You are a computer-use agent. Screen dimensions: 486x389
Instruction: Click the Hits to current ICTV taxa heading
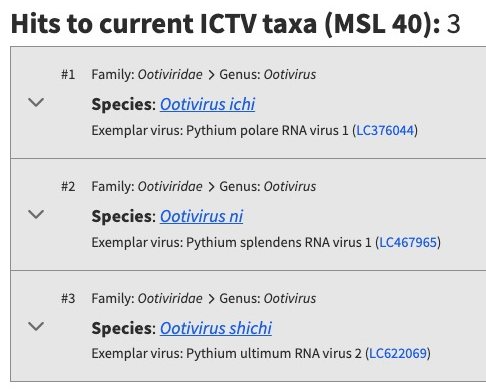click(x=236, y=24)
